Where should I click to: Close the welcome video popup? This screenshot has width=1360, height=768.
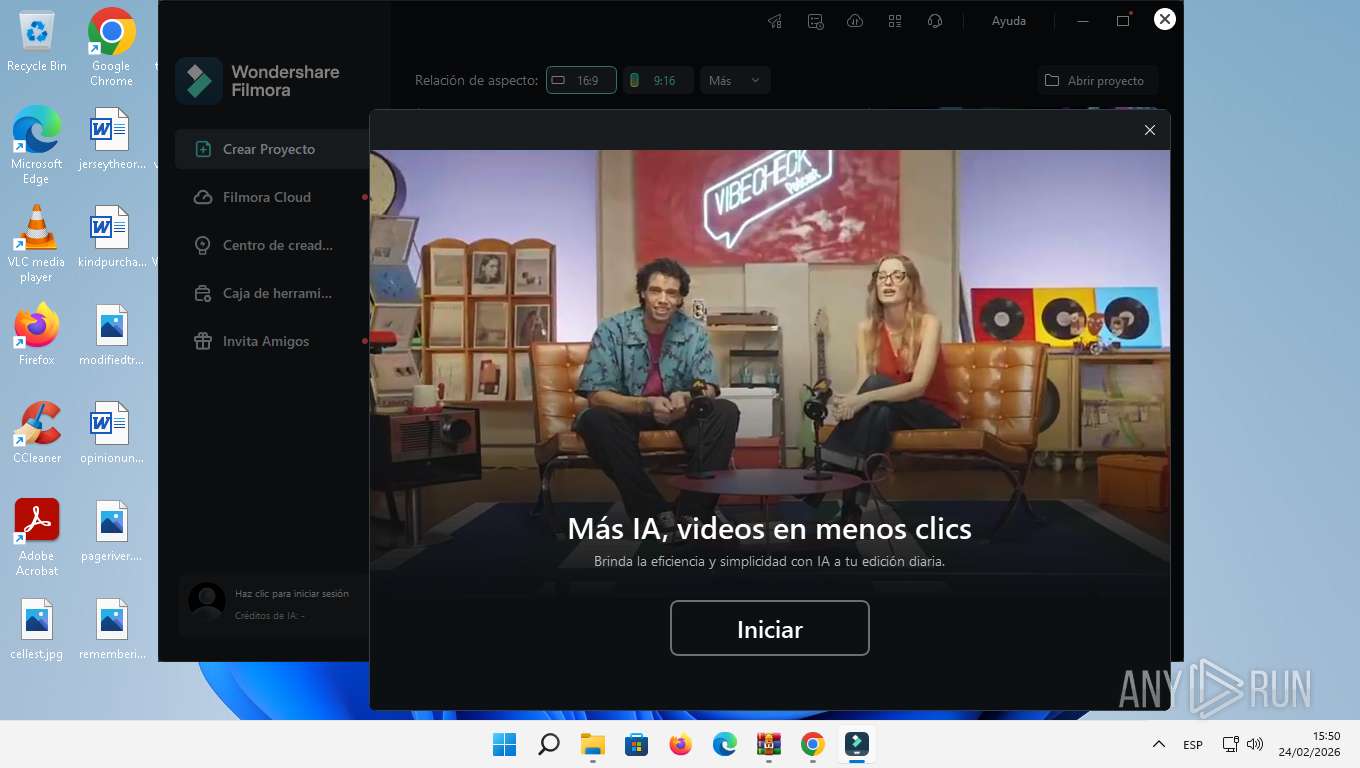click(x=1150, y=130)
